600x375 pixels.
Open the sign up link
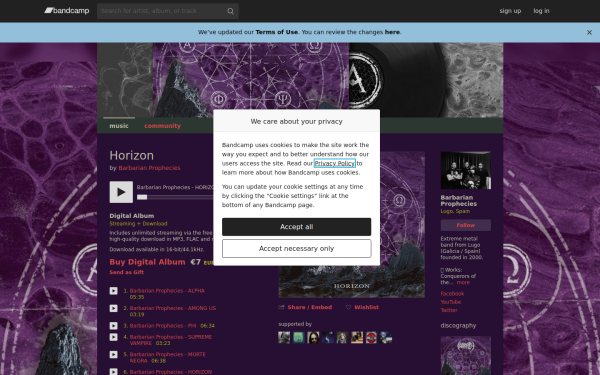pos(510,11)
